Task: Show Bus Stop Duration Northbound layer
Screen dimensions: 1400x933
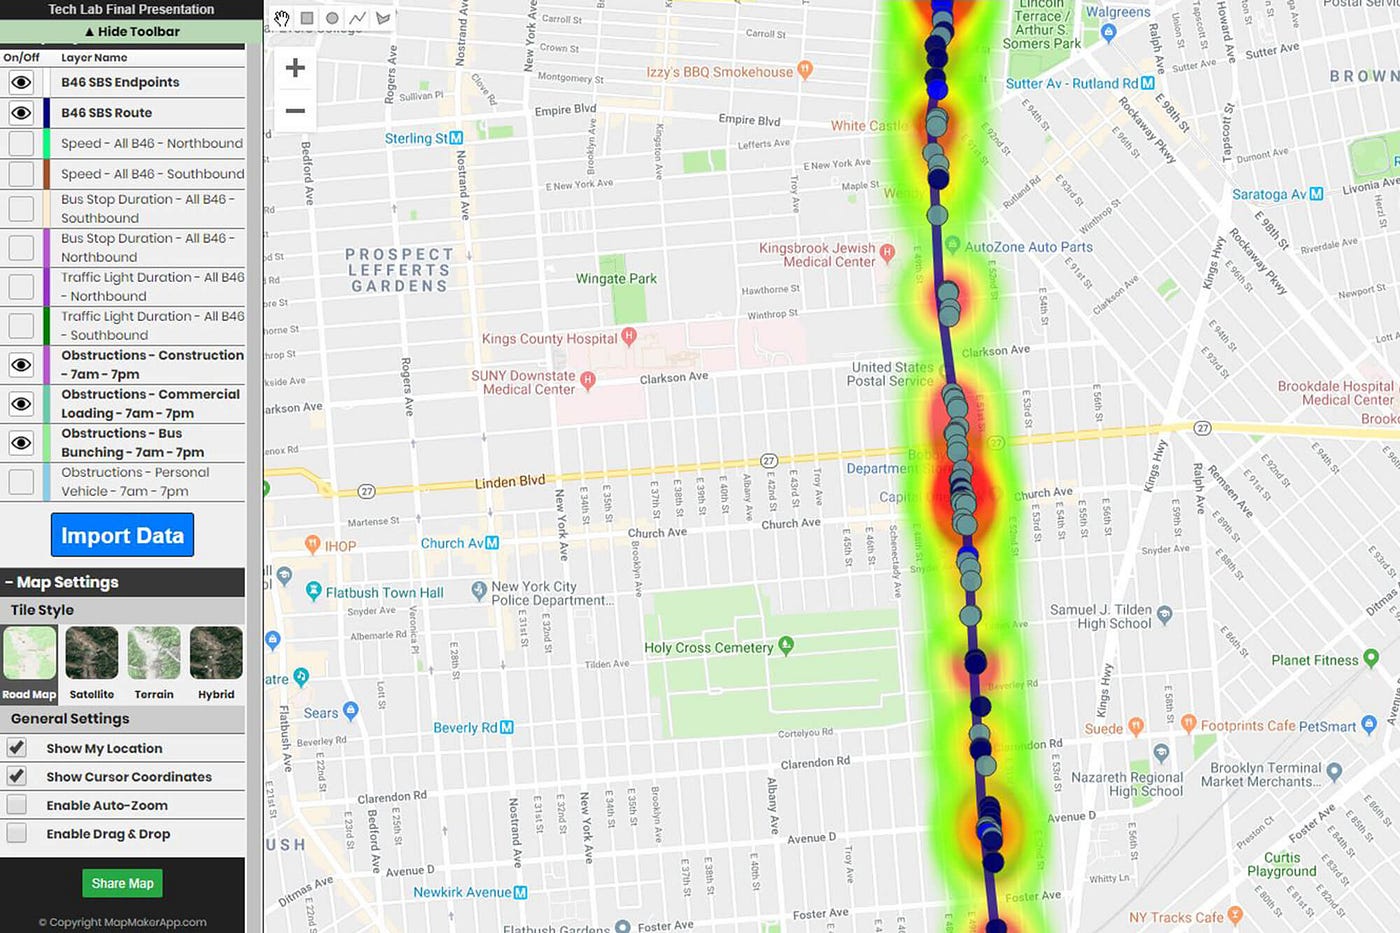Action: (21, 247)
